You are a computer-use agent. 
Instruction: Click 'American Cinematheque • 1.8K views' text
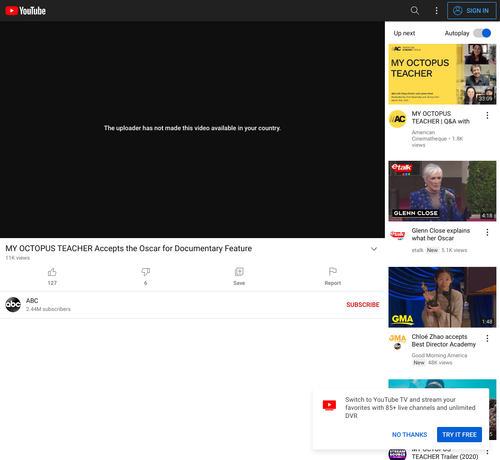(437, 139)
